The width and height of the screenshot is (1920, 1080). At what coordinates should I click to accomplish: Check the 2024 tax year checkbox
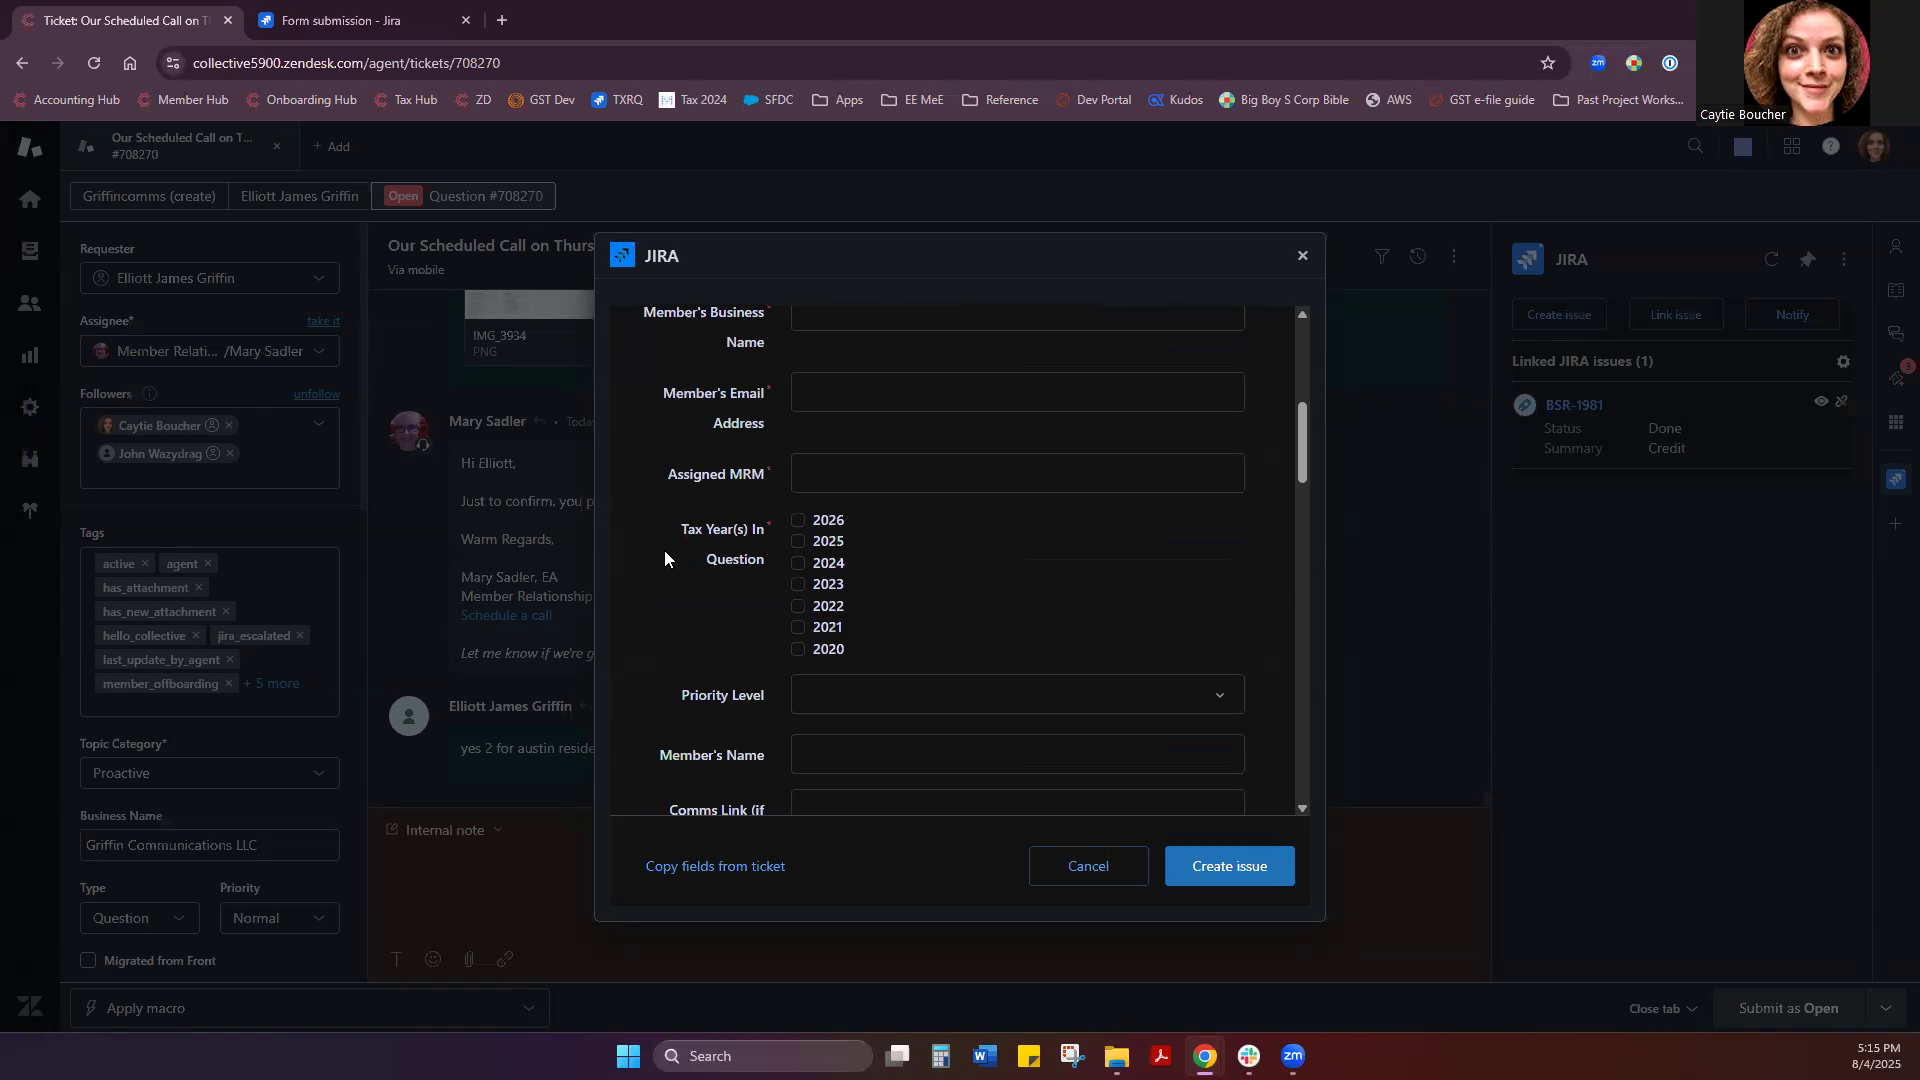(798, 563)
